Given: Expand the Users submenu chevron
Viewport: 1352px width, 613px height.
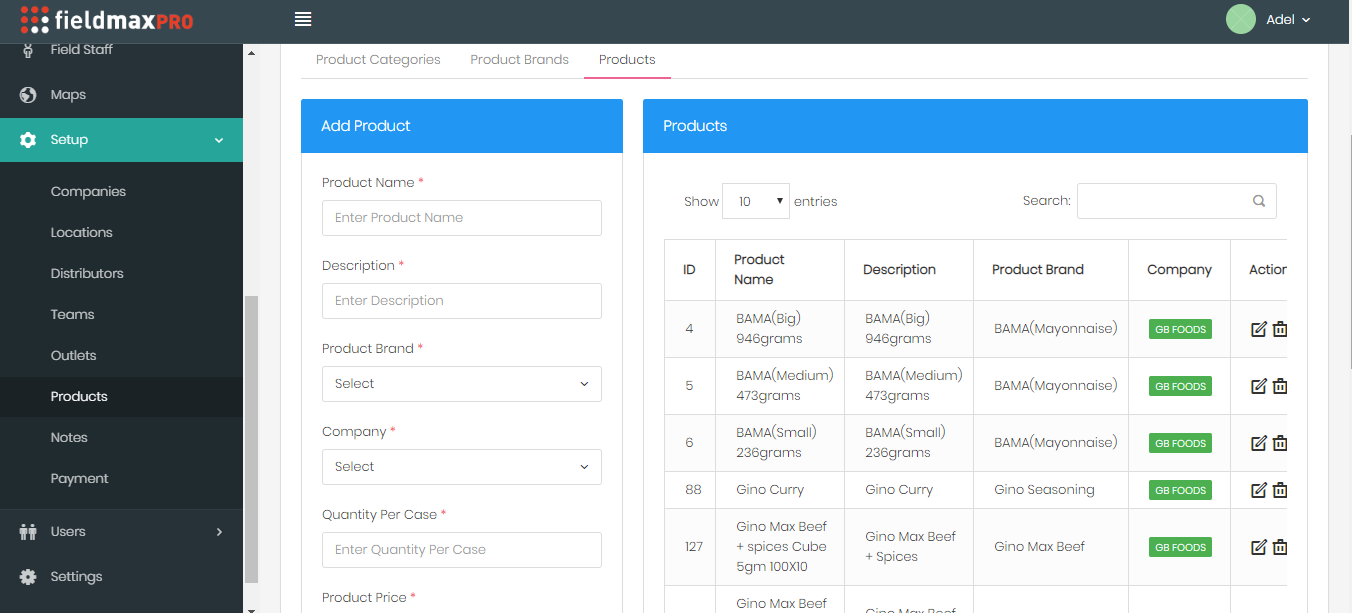Looking at the screenshot, I should pyautogui.click(x=219, y=532).
